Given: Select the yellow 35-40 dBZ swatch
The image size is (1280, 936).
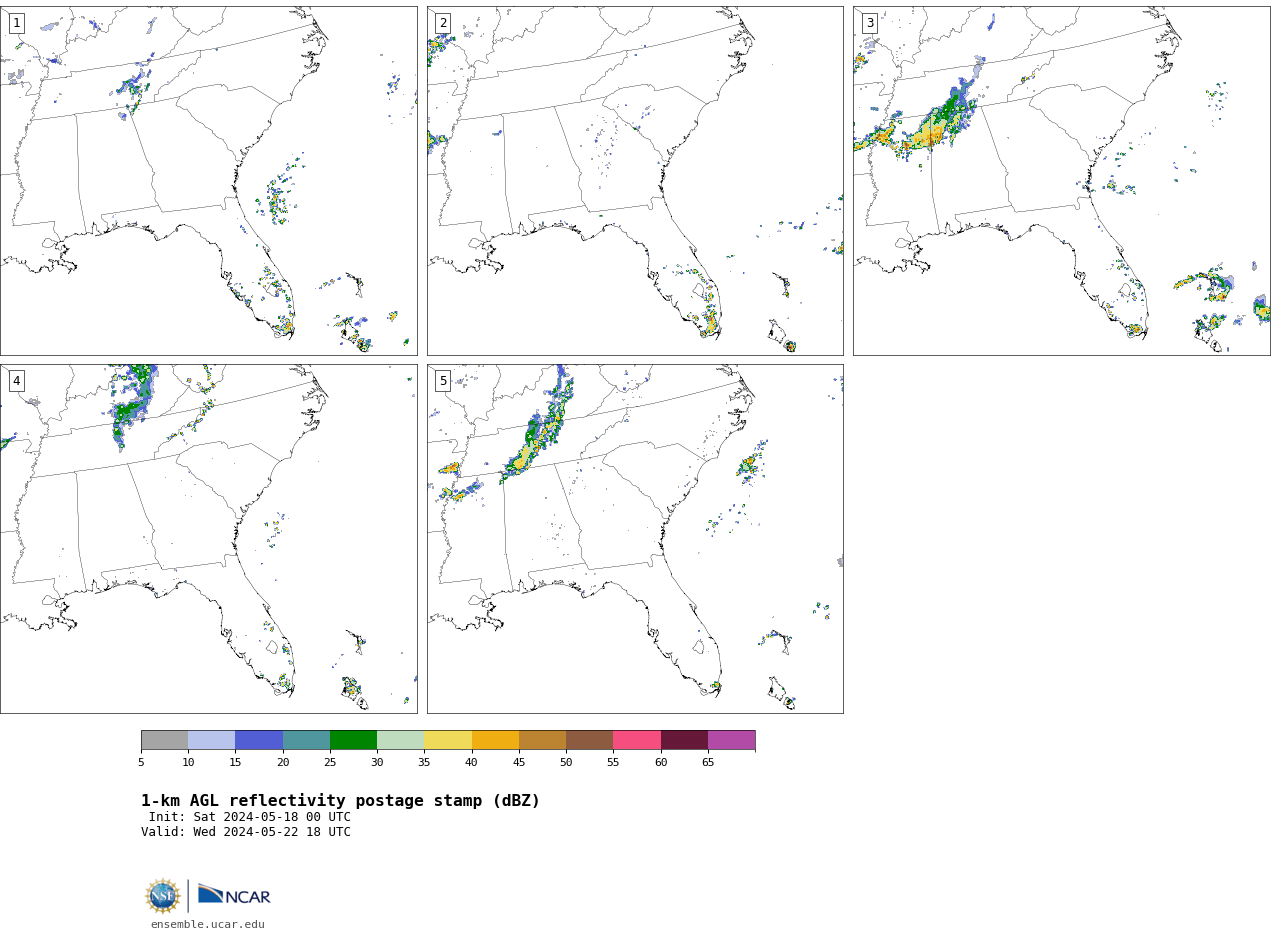Looking at the screenshot, I should 448,740.
